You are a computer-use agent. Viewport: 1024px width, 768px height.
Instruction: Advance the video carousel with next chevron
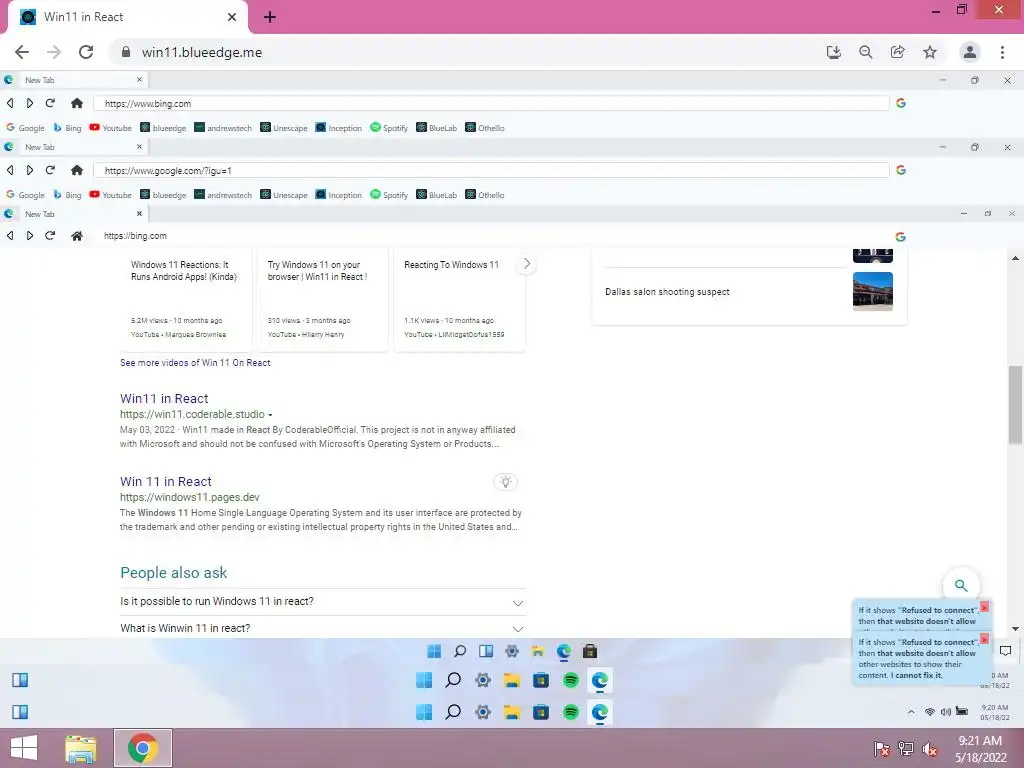(526, 264)
